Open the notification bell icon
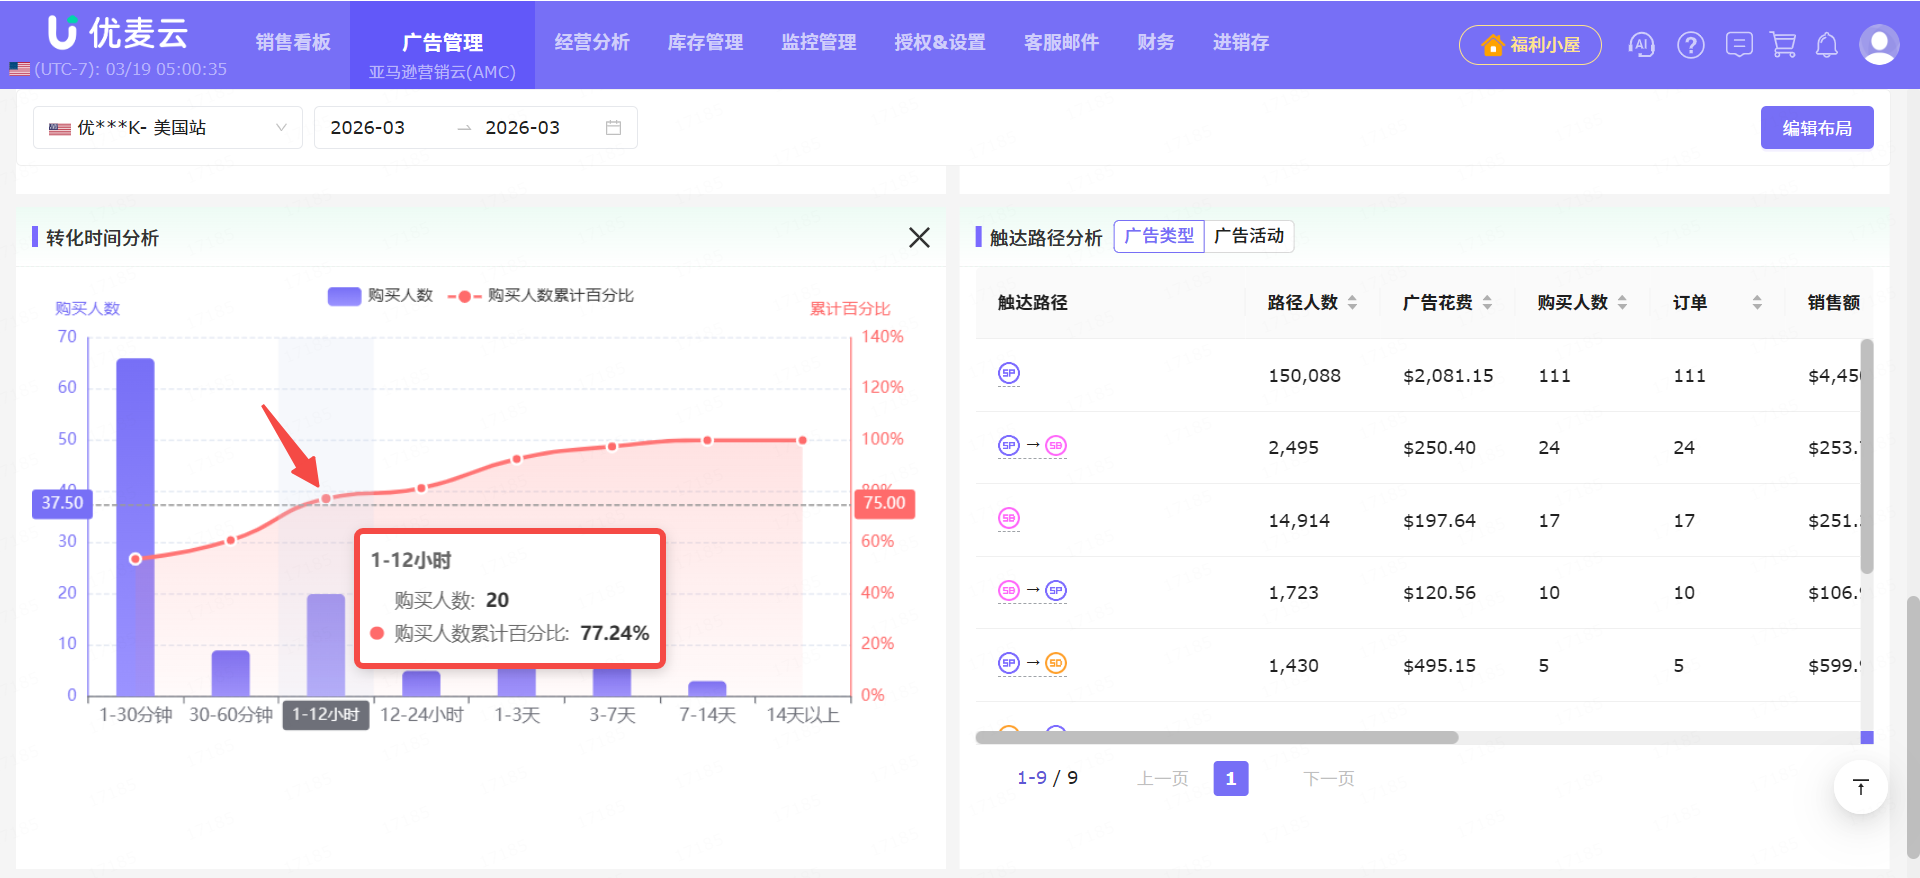 click(x=1827, y=45)
